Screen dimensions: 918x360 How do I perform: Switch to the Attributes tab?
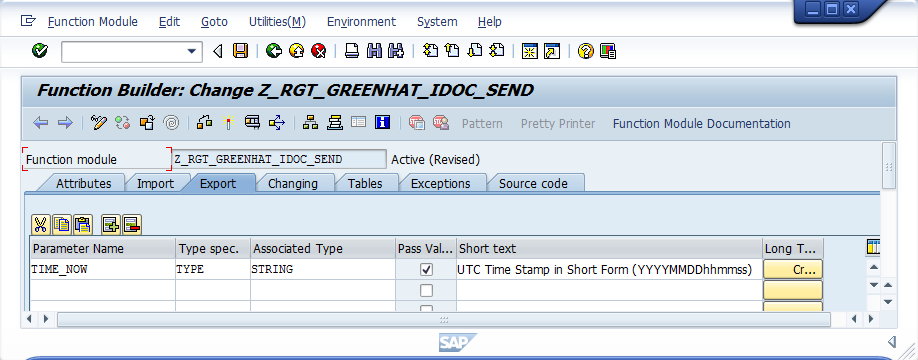tap(84, 183)
